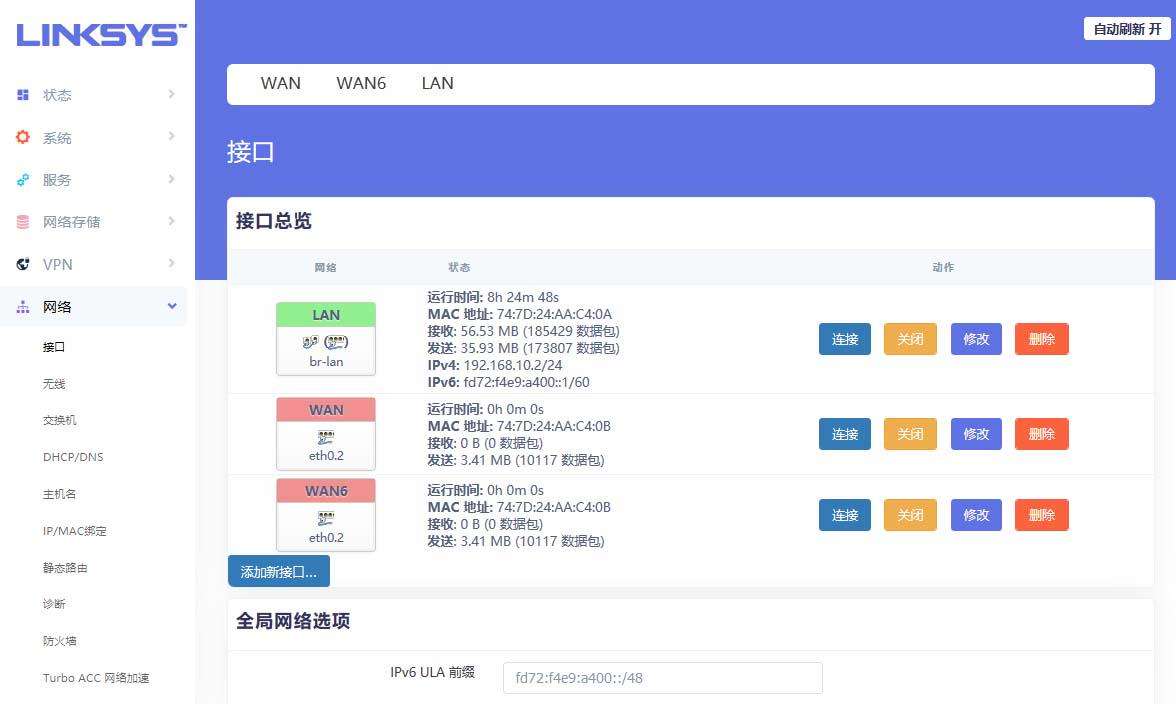
Task: Click 添加新接口 to add new interface
Action: click(279, 571)
